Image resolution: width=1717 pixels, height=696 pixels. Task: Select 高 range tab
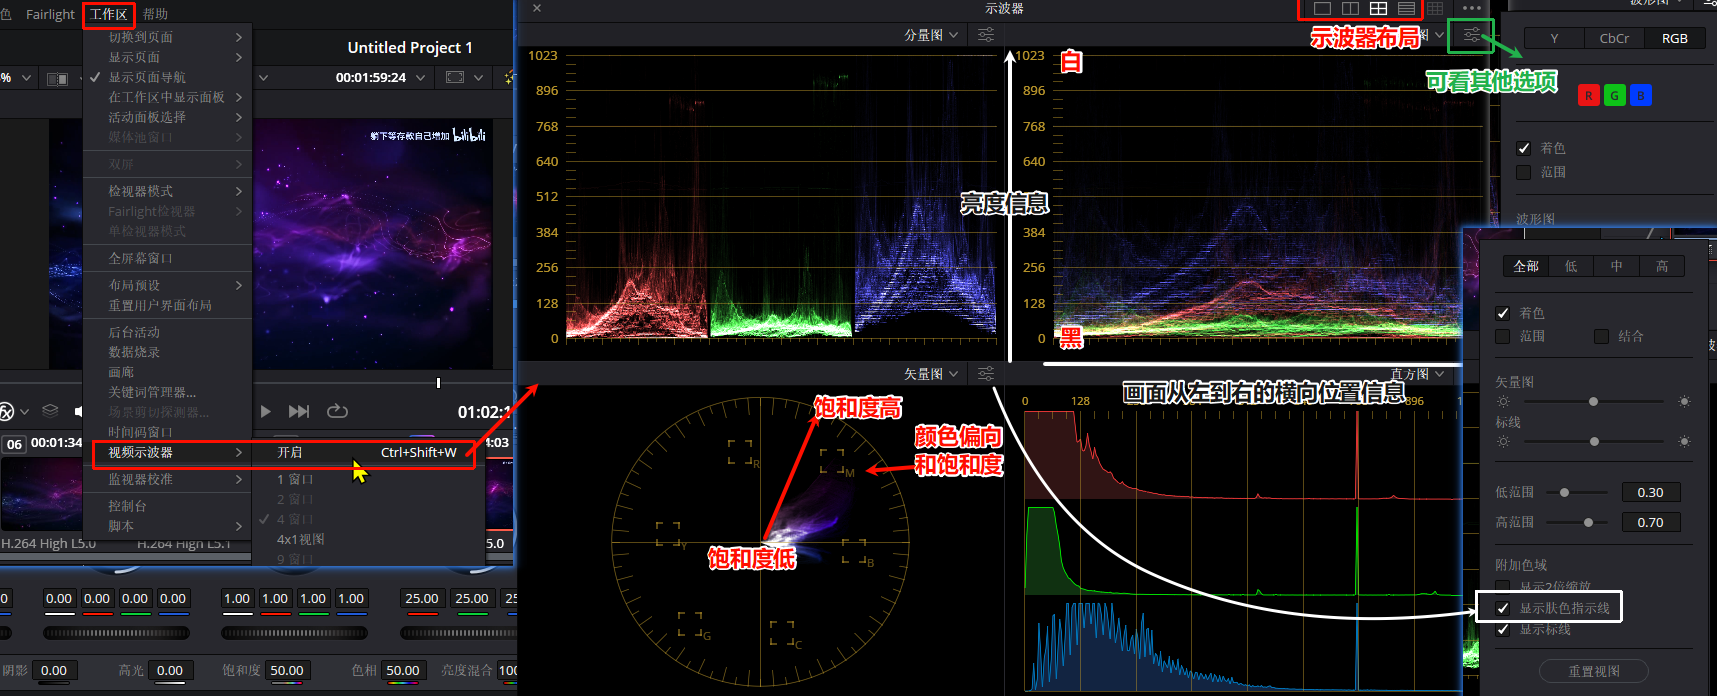point(1662,266)
